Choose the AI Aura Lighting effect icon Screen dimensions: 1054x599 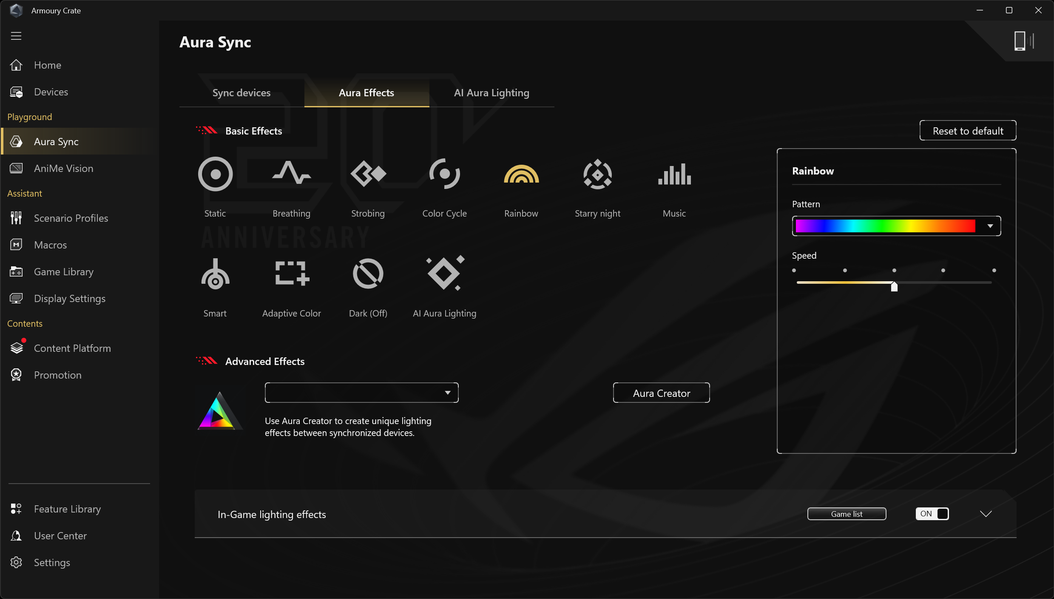click(x=445, y=273)
